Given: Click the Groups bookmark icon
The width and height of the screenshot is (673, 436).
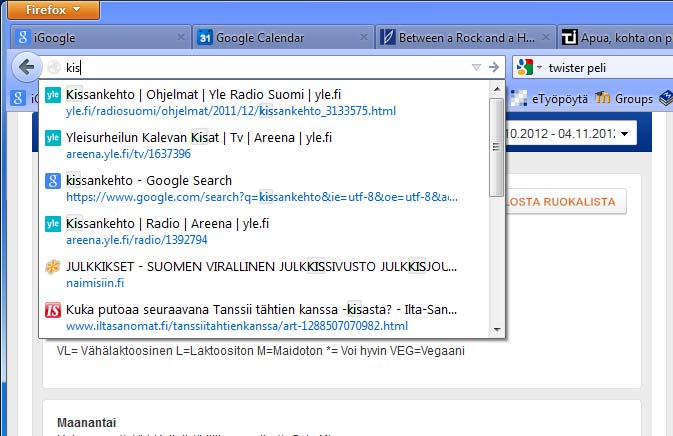Looking at the screenshot, I should (x=602, y=98).
